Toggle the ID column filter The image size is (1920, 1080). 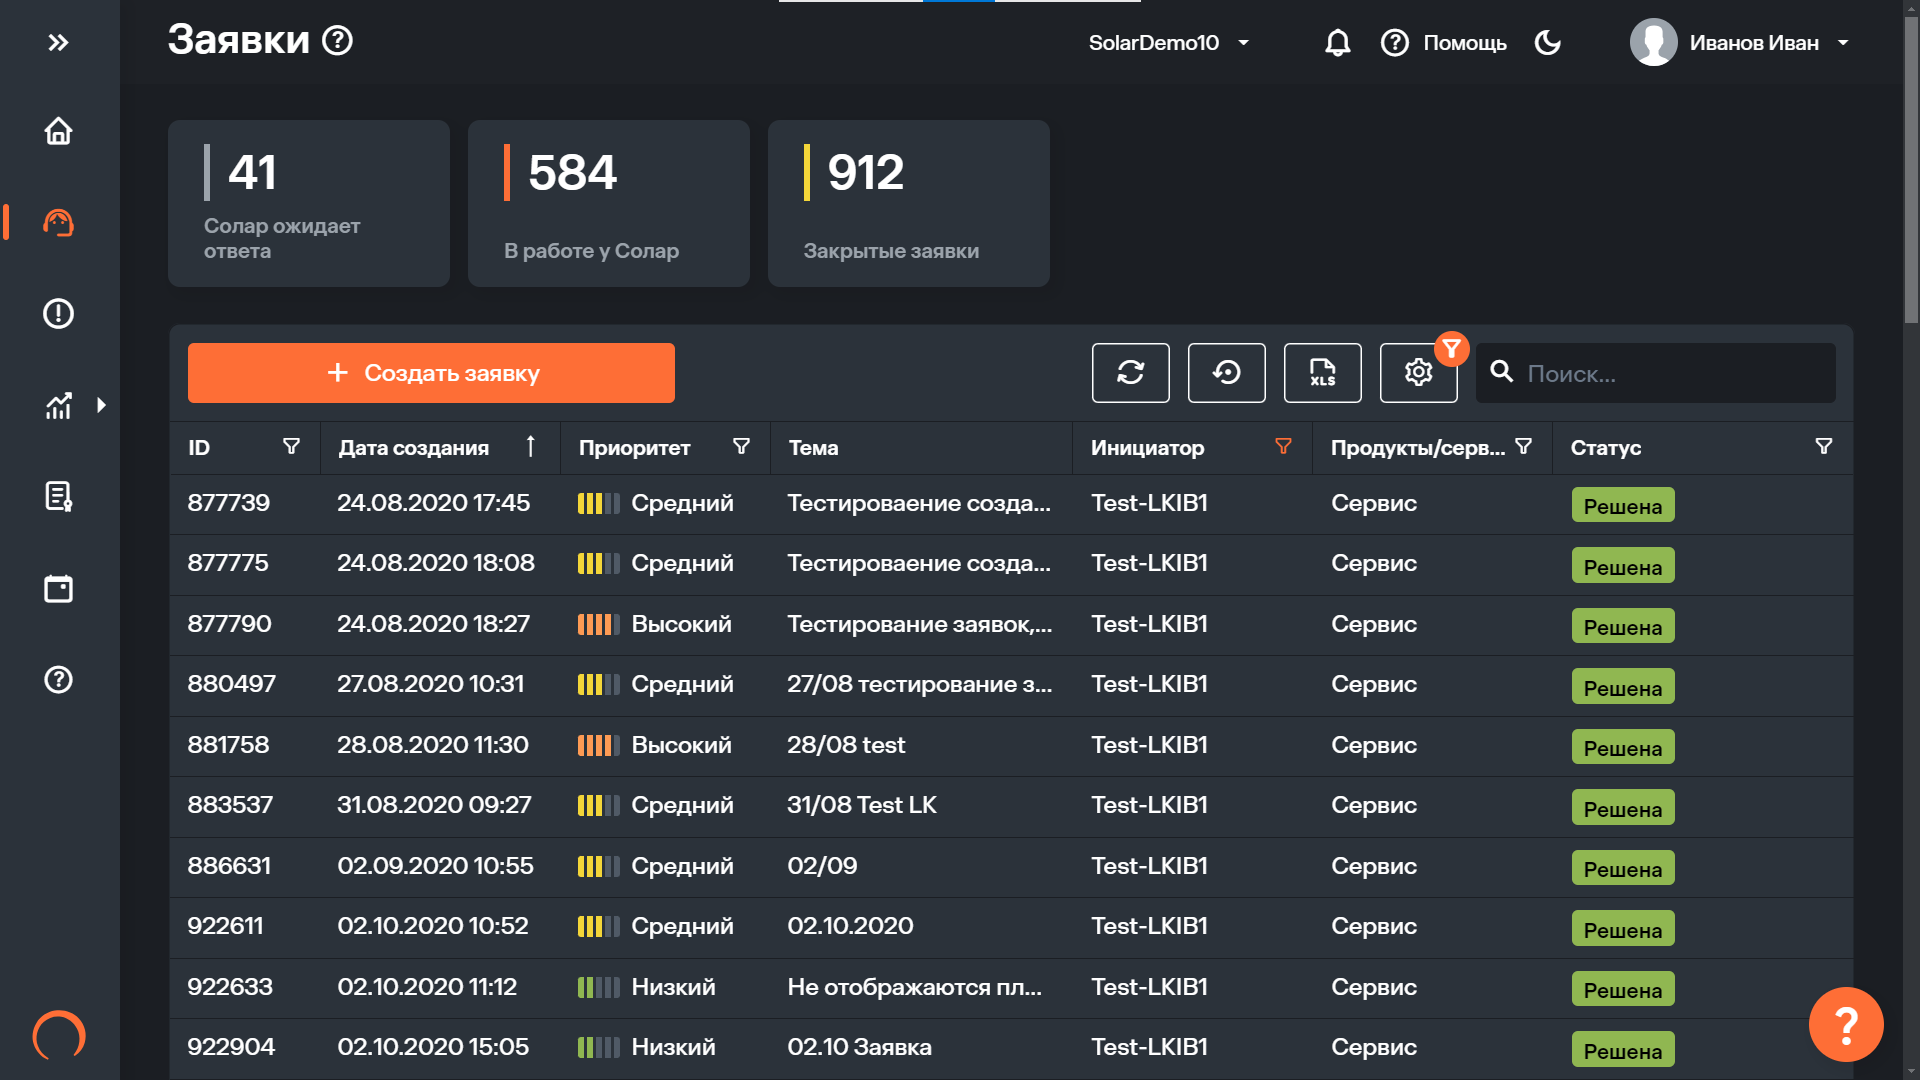[291, 447]
